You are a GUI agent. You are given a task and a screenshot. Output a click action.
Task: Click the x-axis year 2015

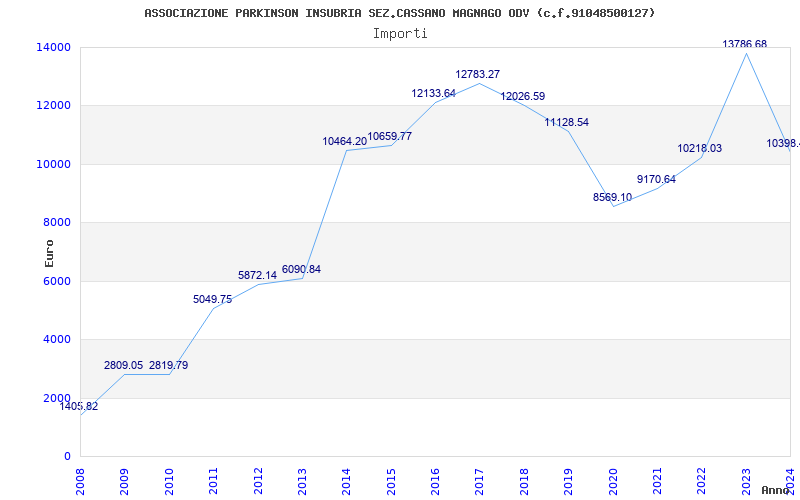pos(391,481)
